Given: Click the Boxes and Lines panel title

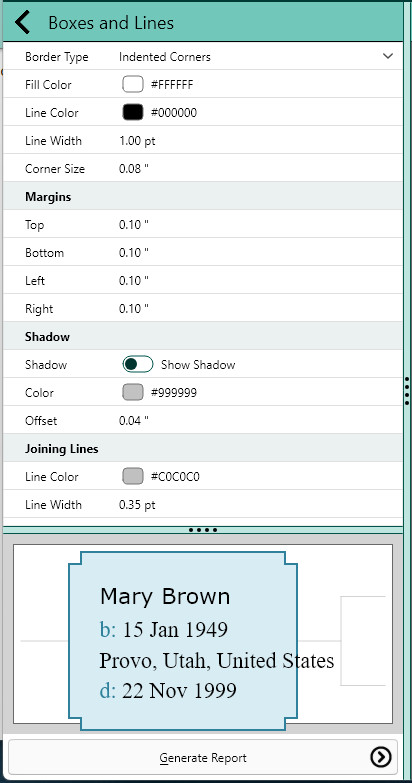Looking at the screenshot, I should (x=111, y=23).
